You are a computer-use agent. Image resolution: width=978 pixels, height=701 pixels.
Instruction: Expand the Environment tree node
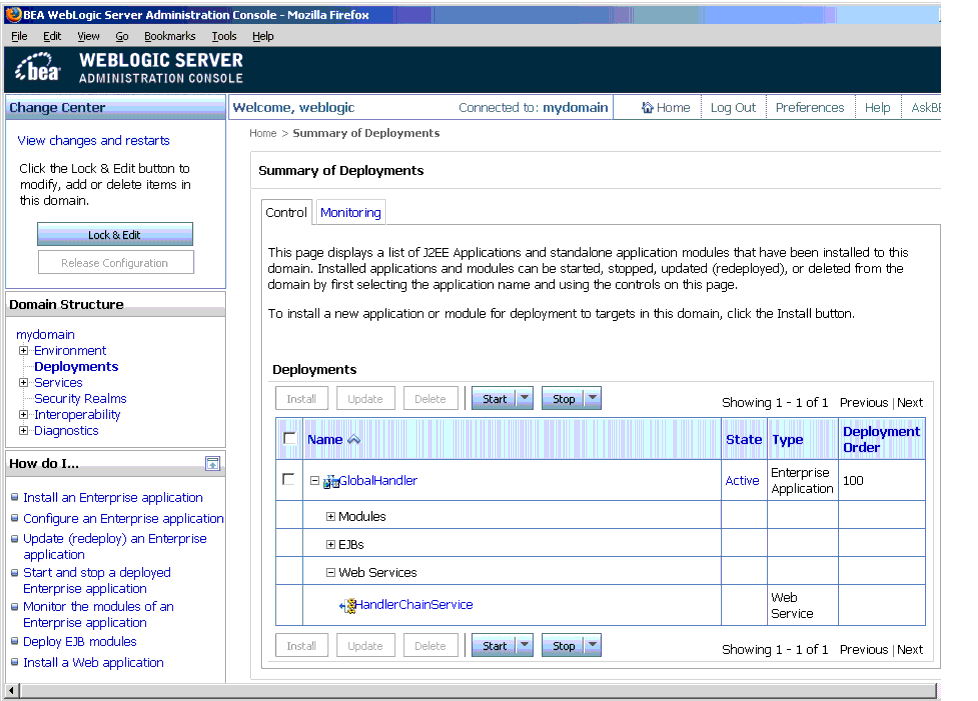(x=23, y=350)
